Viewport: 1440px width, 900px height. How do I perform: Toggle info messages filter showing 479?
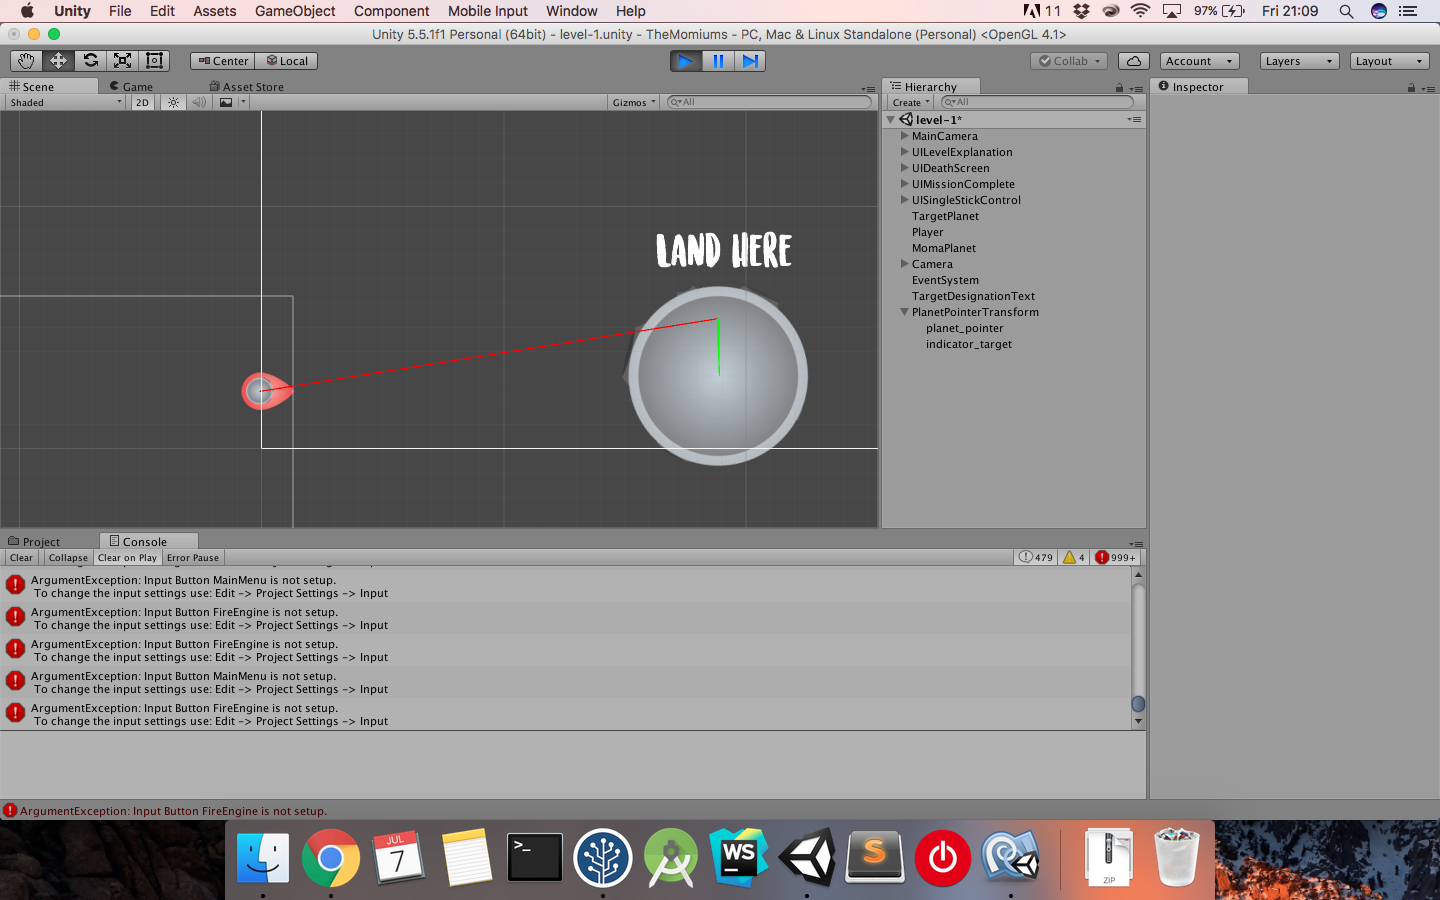point(1036,558)
